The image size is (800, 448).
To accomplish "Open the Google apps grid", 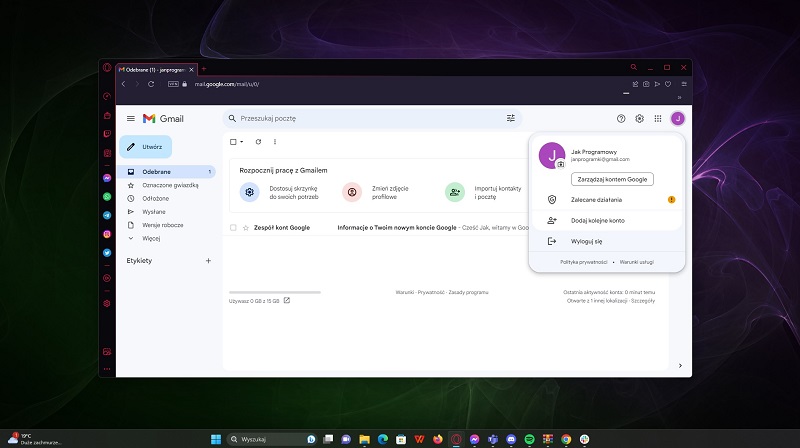I will pos(658,118).
